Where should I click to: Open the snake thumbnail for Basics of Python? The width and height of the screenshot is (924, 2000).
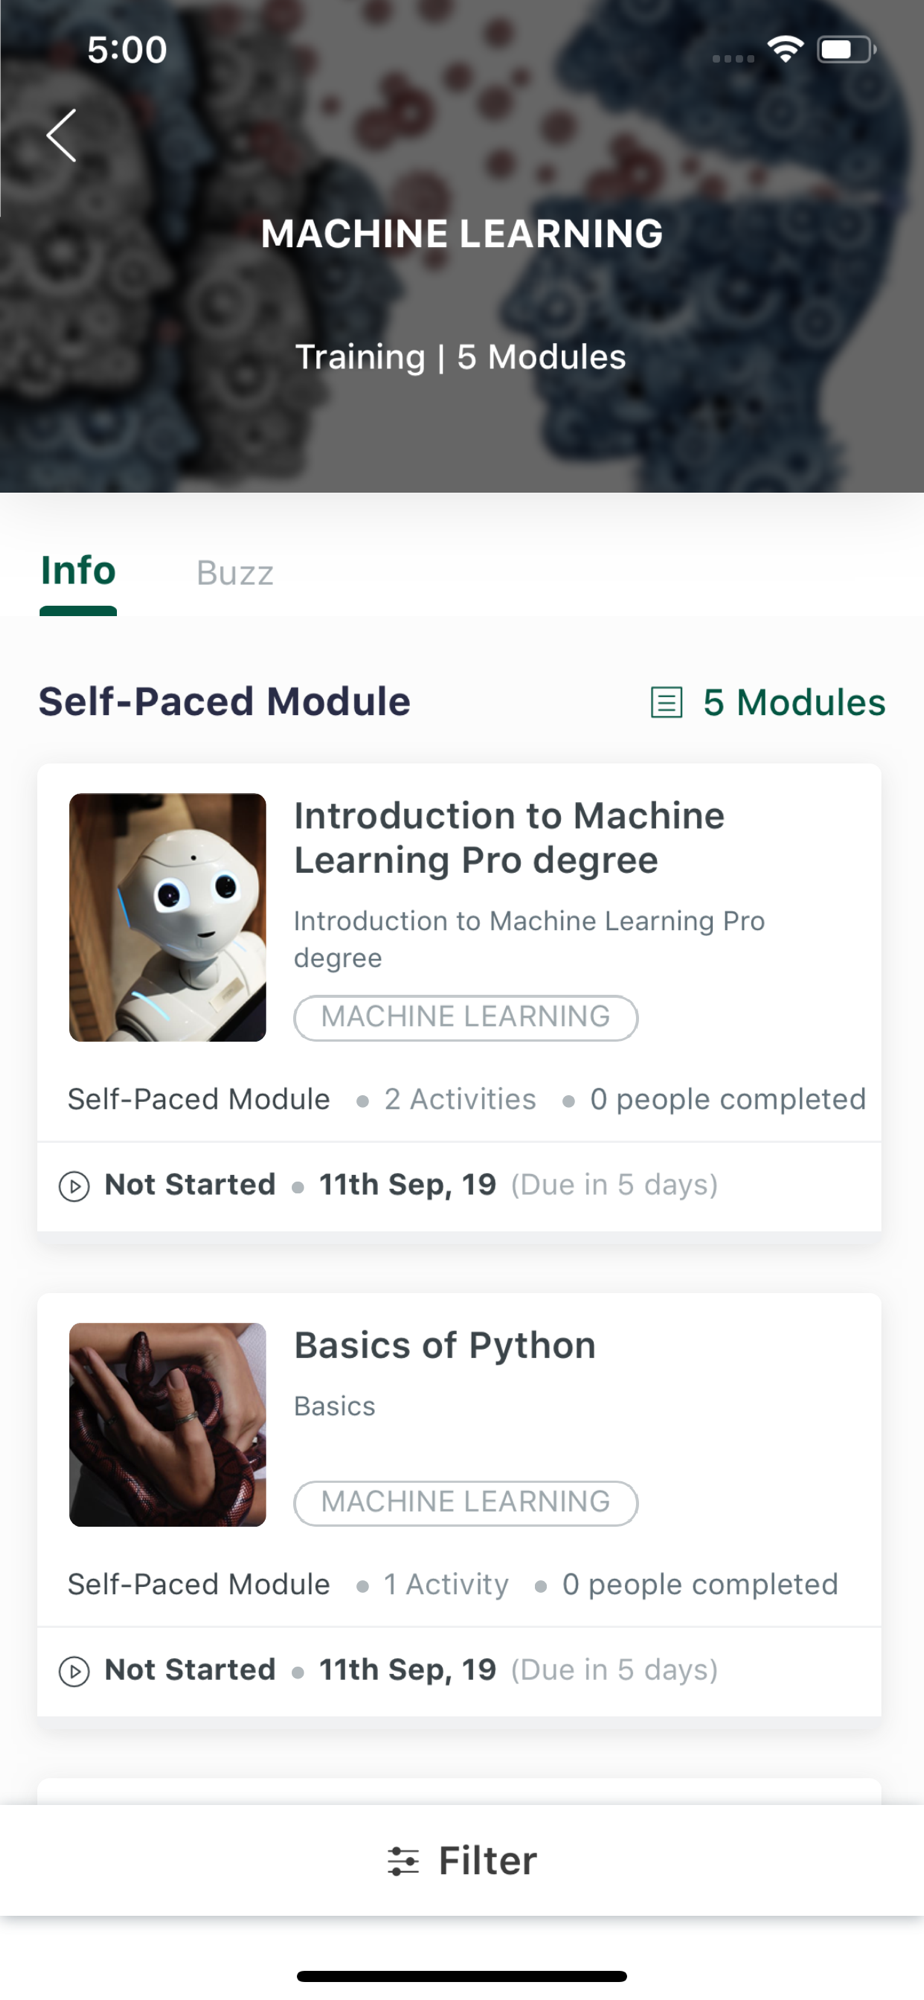tap(168, 1424)
